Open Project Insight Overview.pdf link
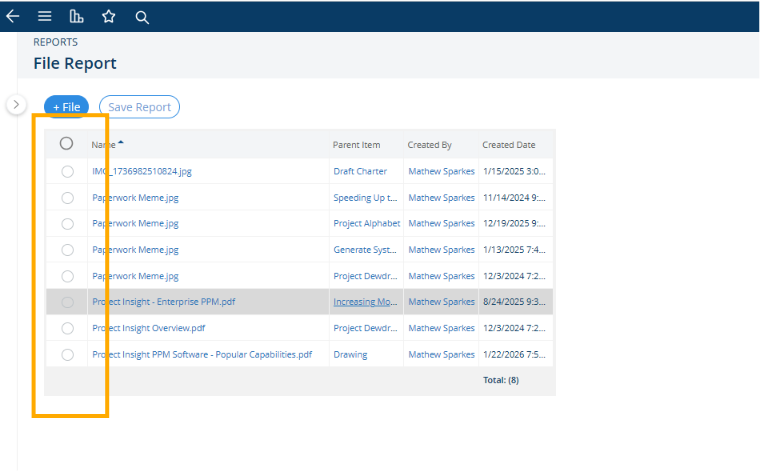The width and height of the screenshot is (760, 471). (148, 328)
